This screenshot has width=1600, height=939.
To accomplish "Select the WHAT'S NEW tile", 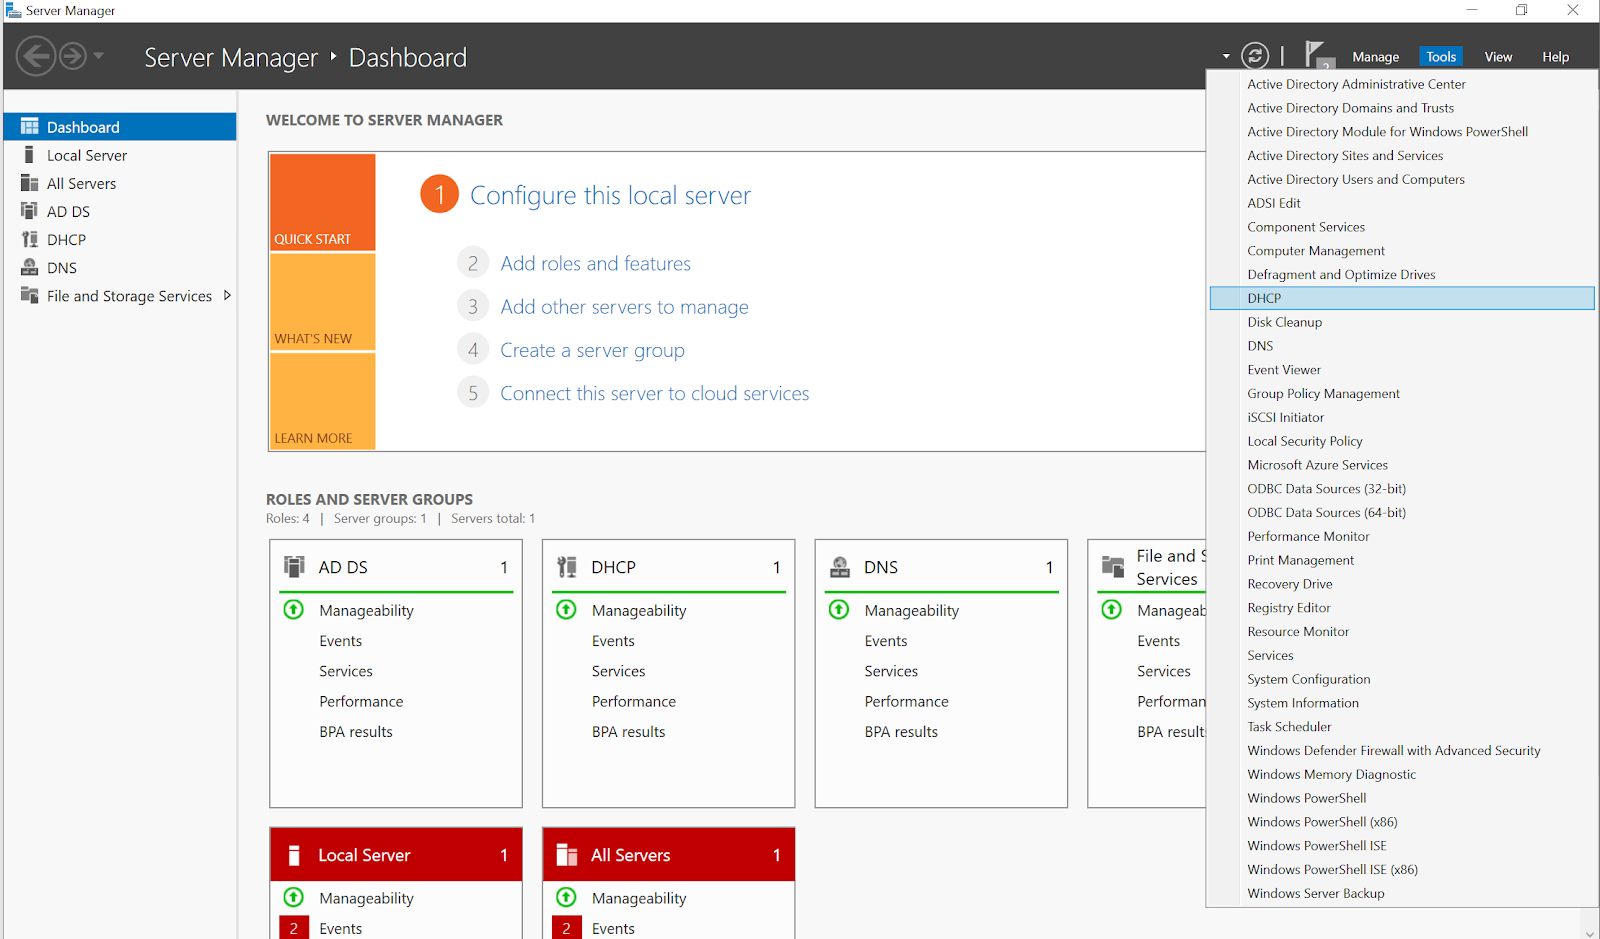I will pyautogui.click(x=322, y=301).
